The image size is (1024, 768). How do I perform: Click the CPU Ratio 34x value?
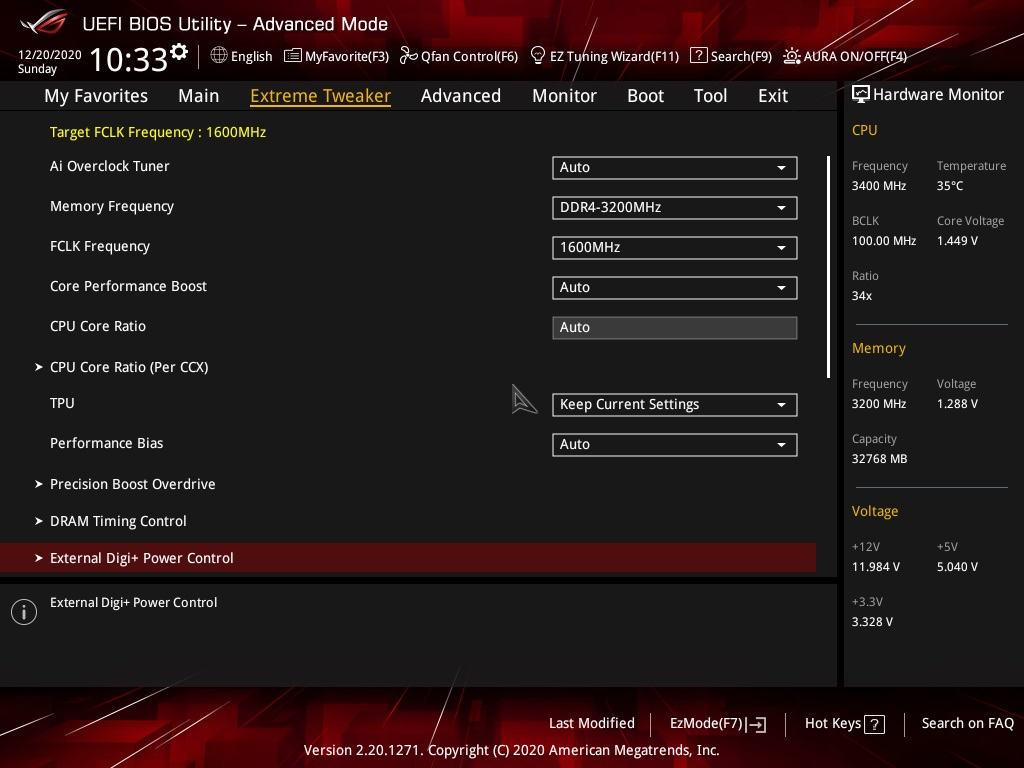coord(862,296)
